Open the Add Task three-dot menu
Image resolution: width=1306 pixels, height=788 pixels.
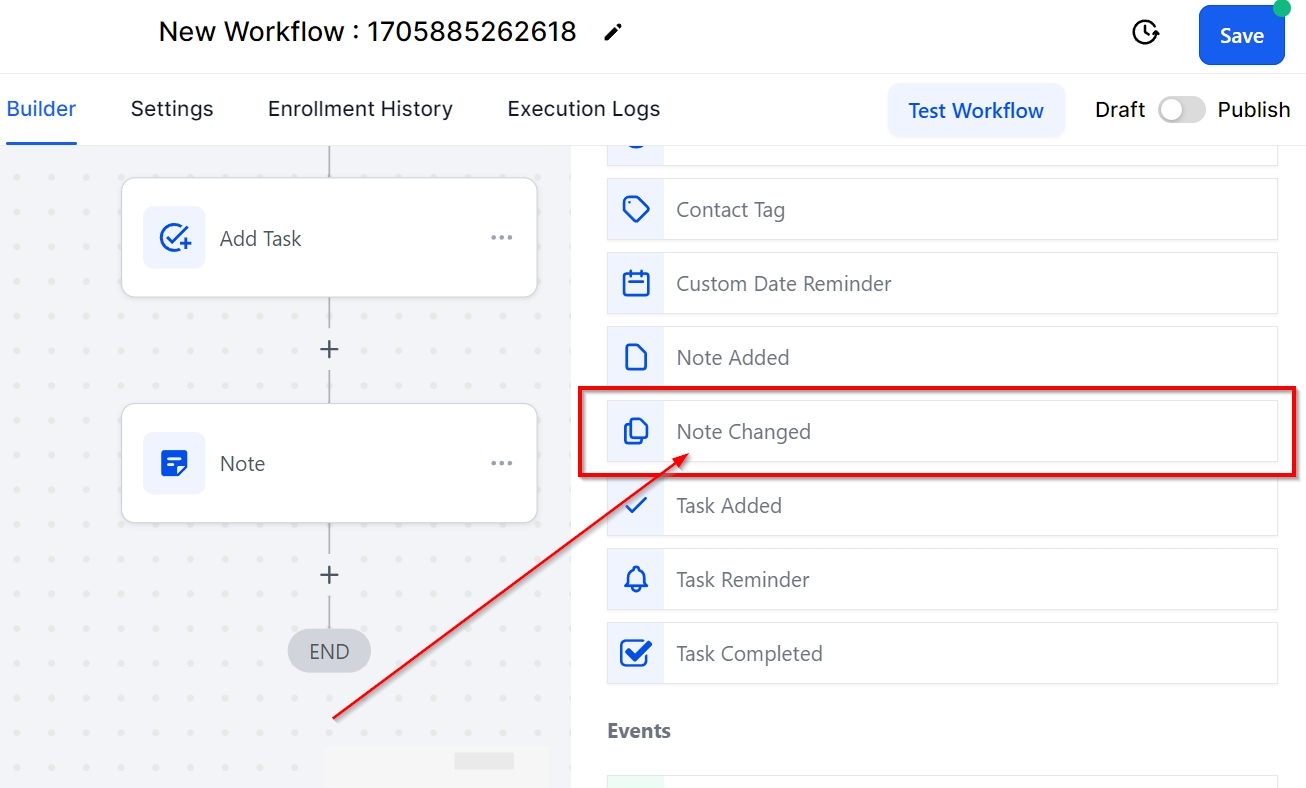(x=502, y=238)
